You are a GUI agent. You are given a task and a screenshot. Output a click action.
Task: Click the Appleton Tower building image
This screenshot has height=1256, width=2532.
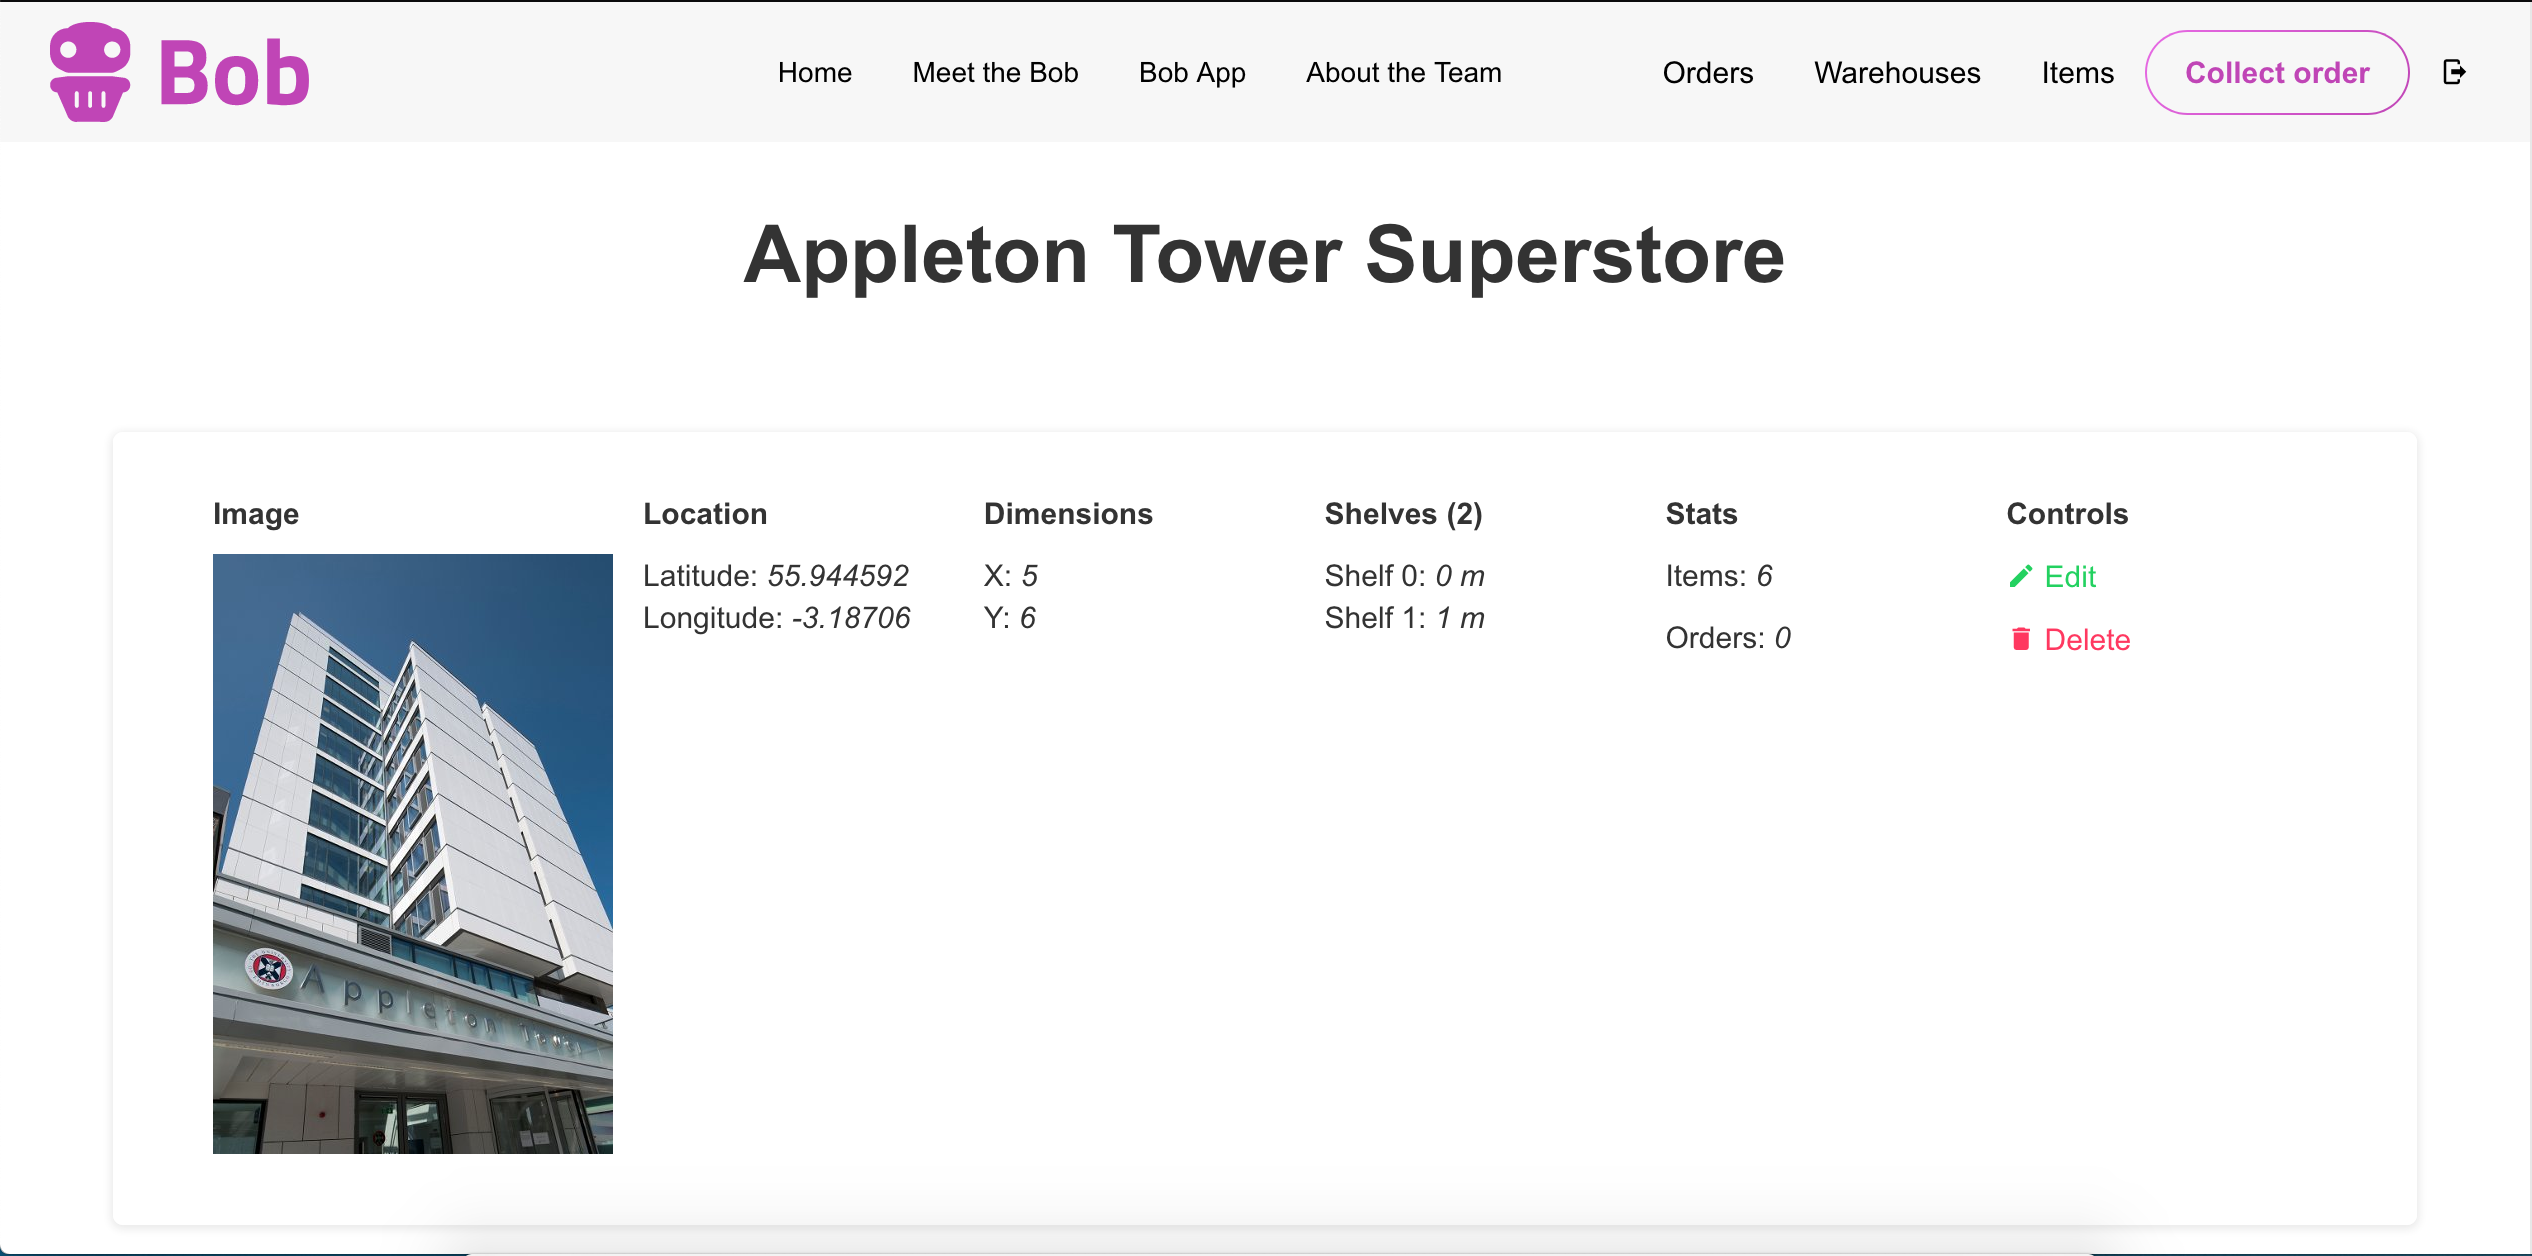point(412,853)
